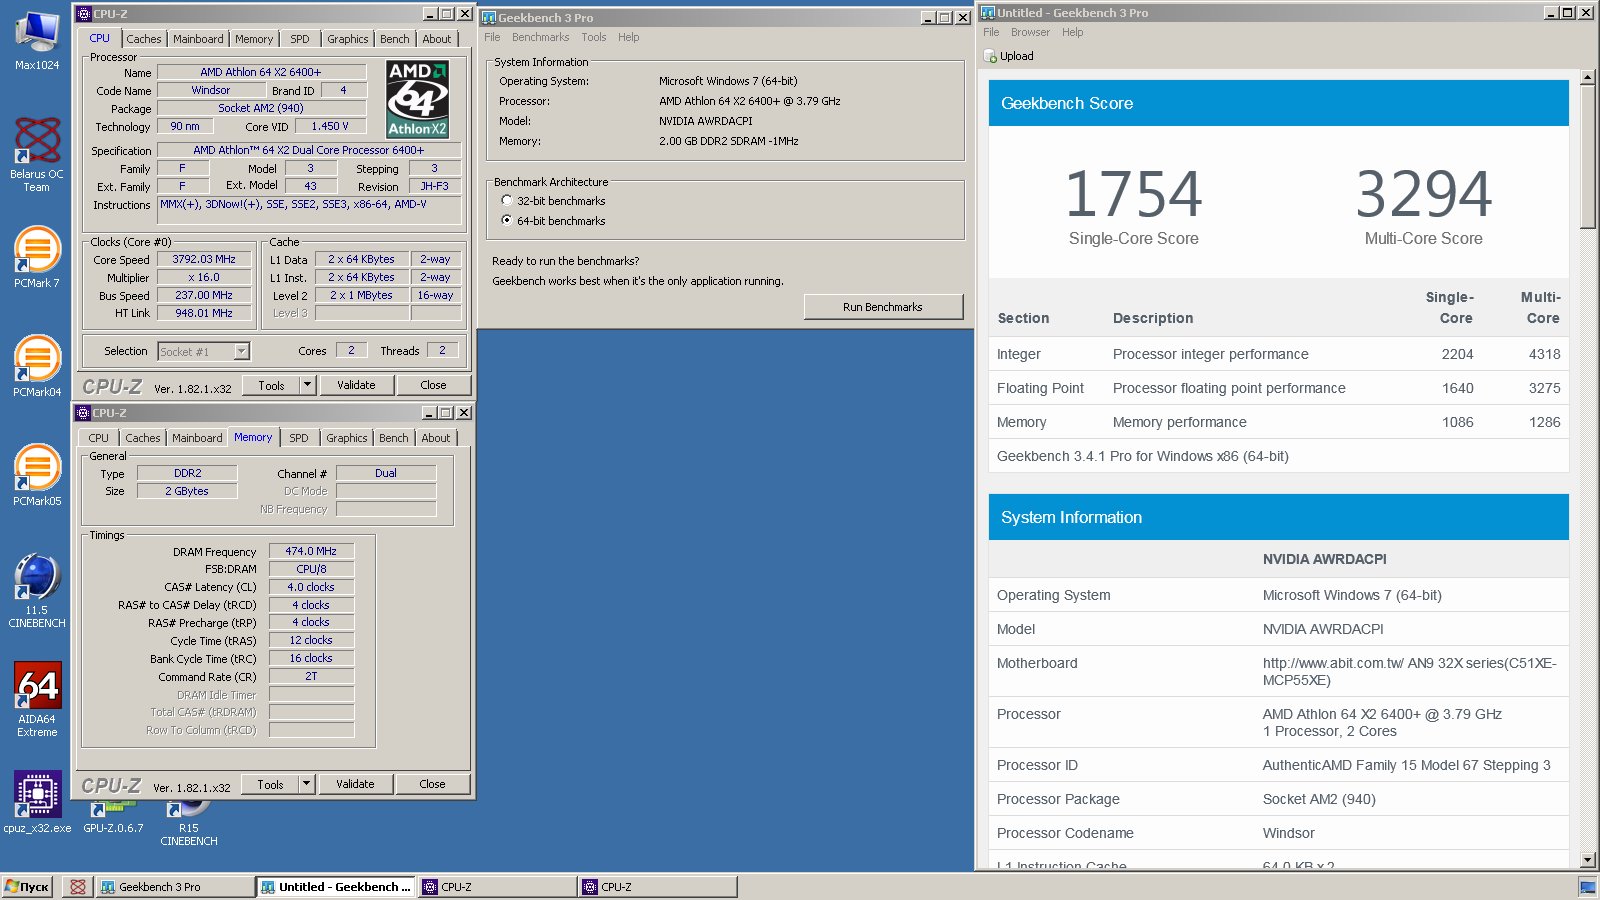Open File menu in Geekbench results window
1600x900 pixels.
tap(991, 32)
